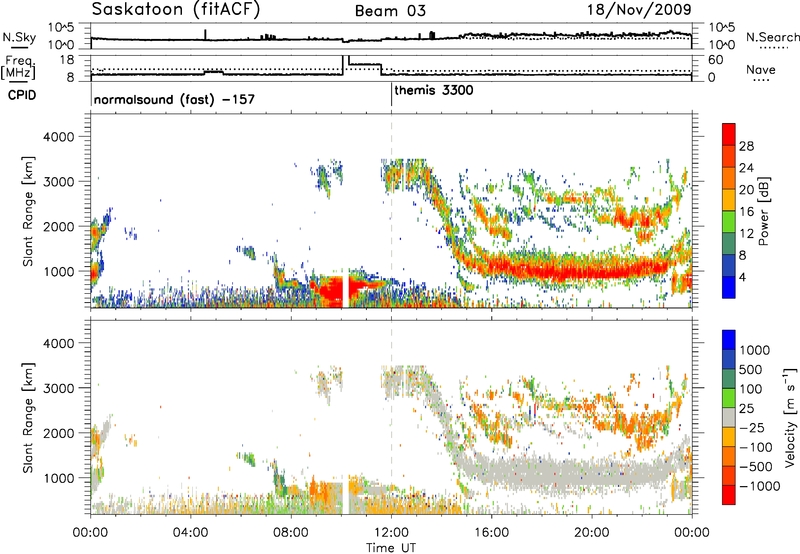Click the "N.Search" legend label
The image size is (800, 554).
tap(773, 37)
